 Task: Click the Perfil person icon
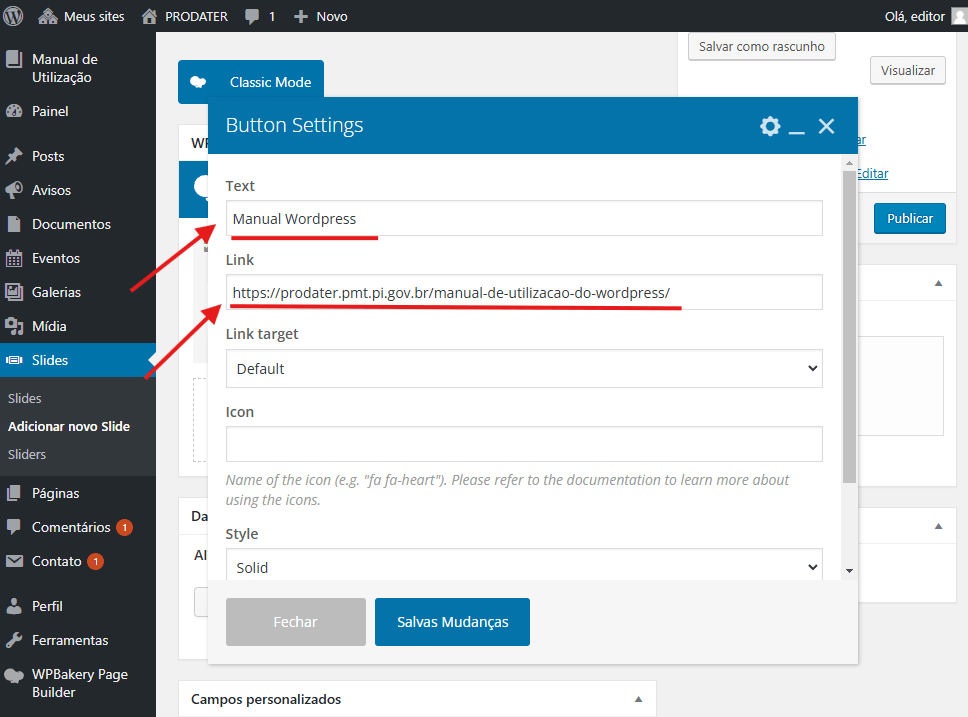click(14, 606)
